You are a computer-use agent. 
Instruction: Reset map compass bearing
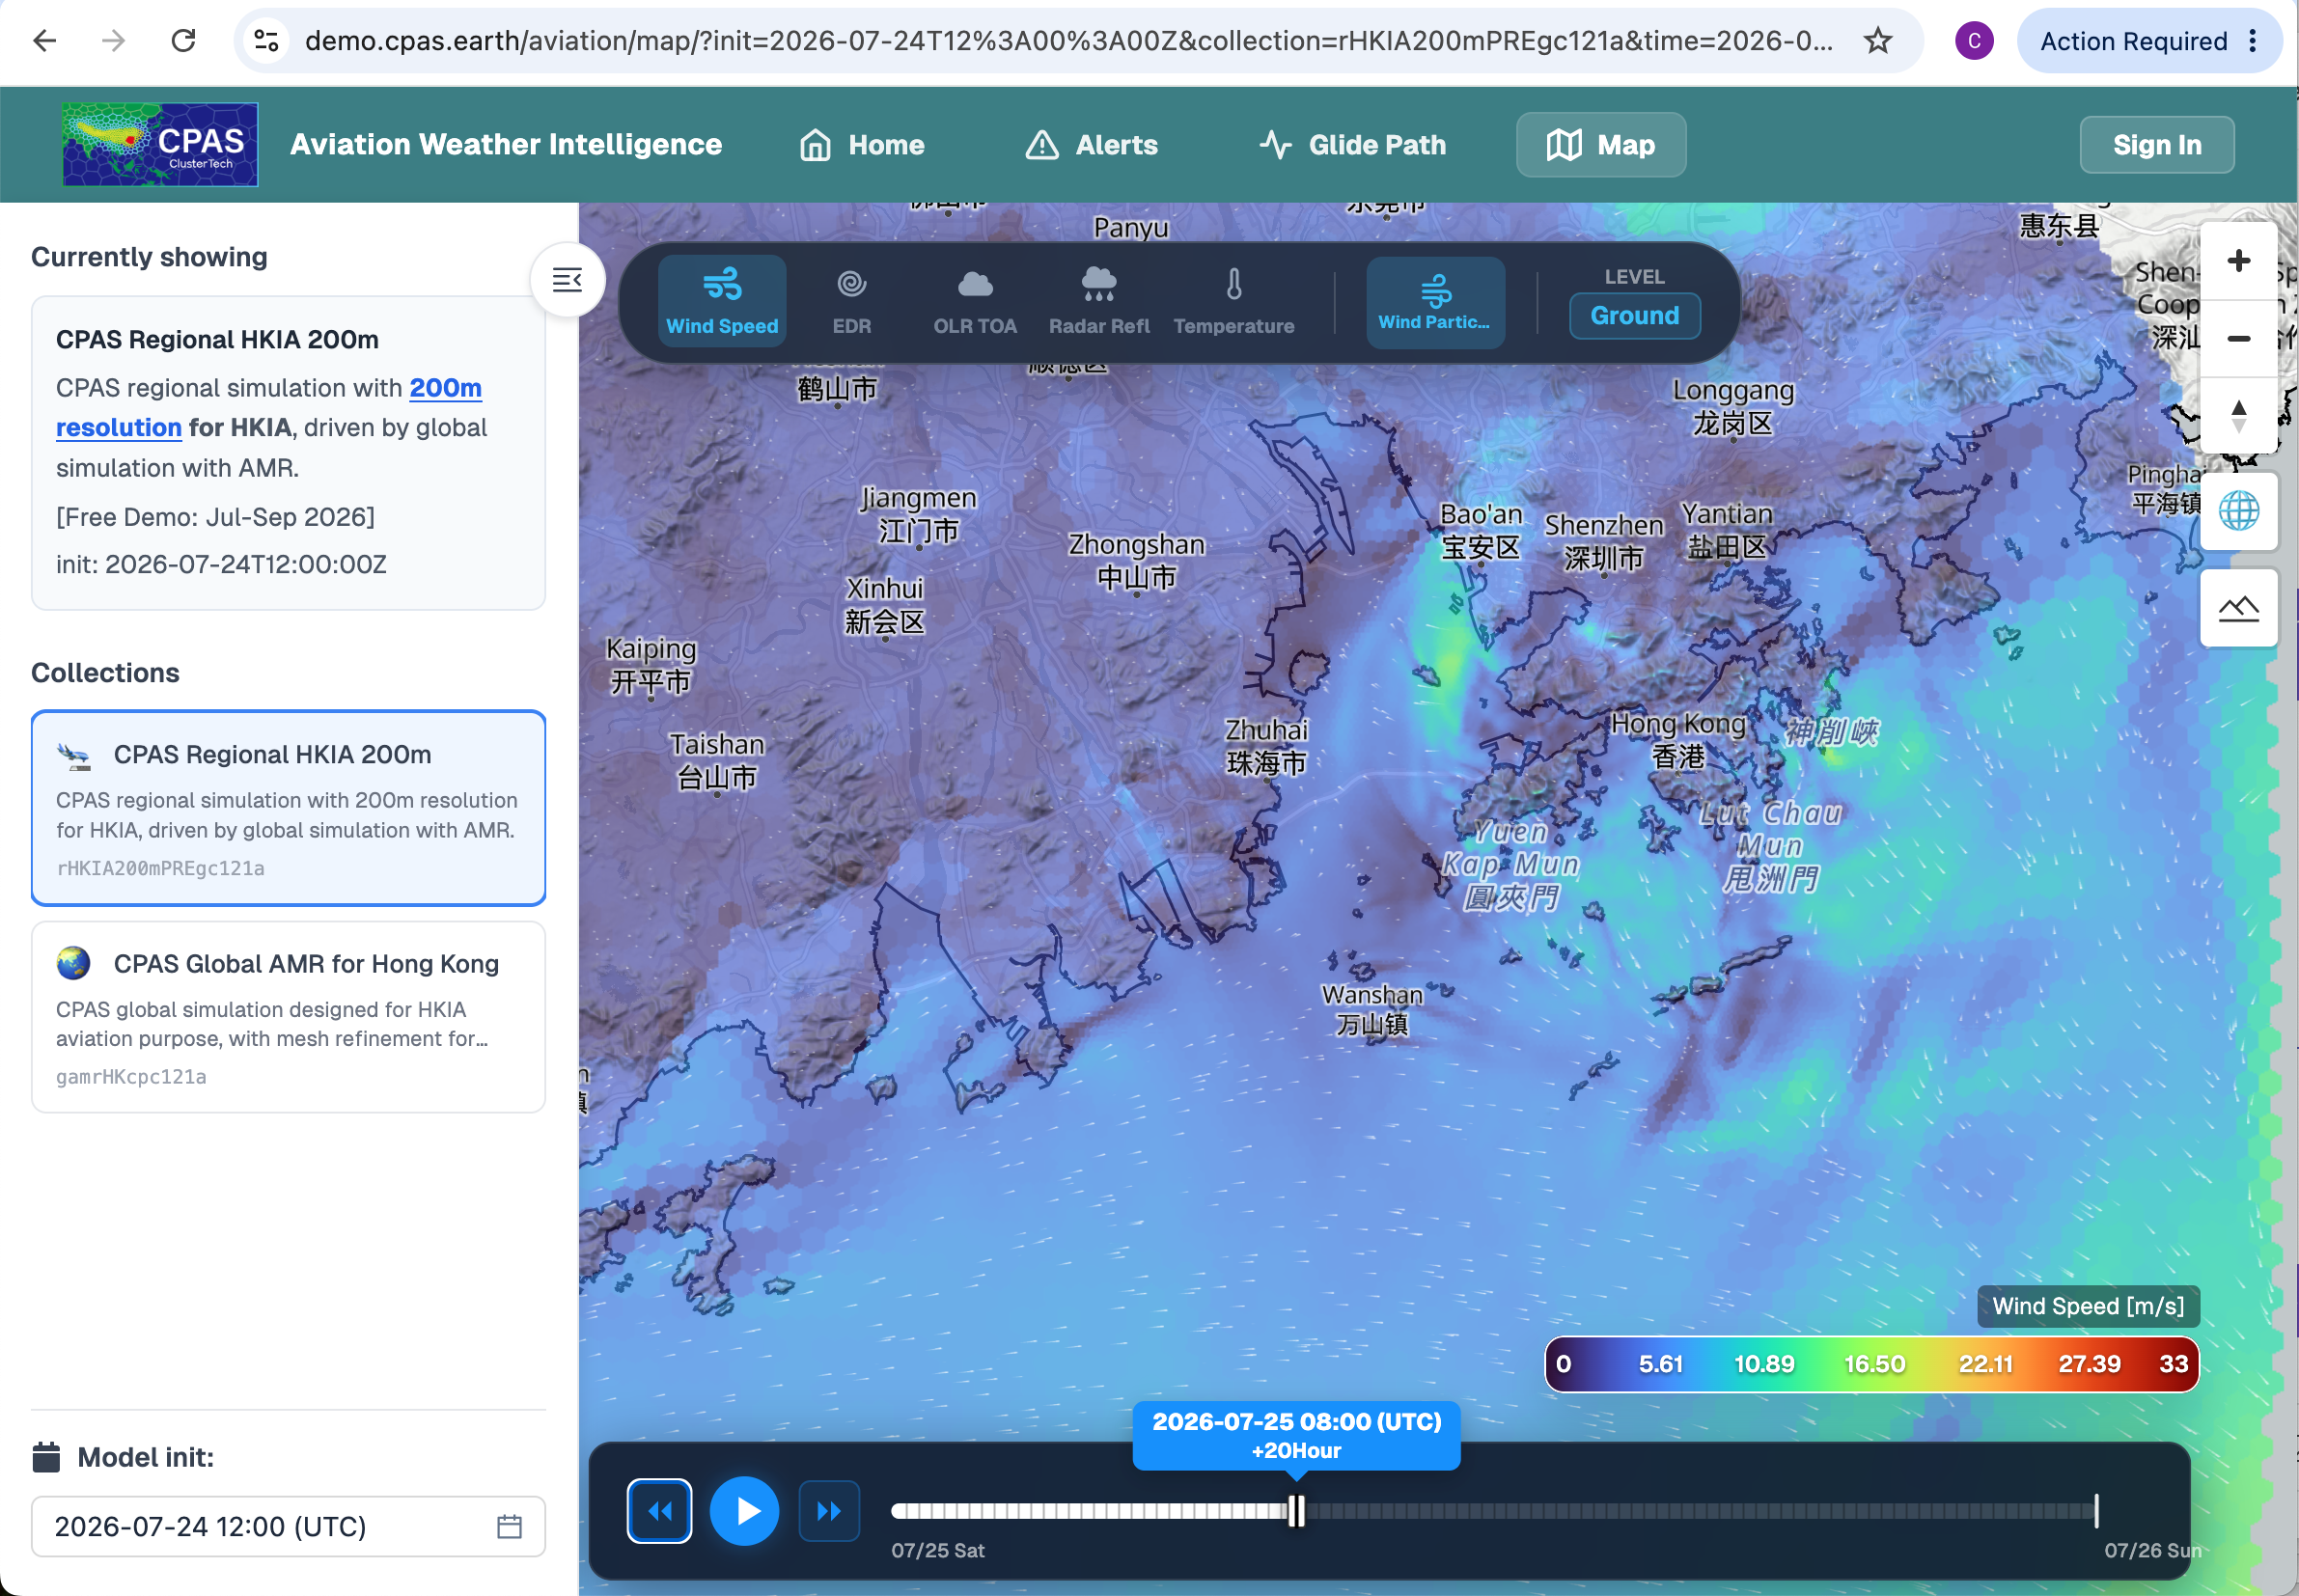2238,415
